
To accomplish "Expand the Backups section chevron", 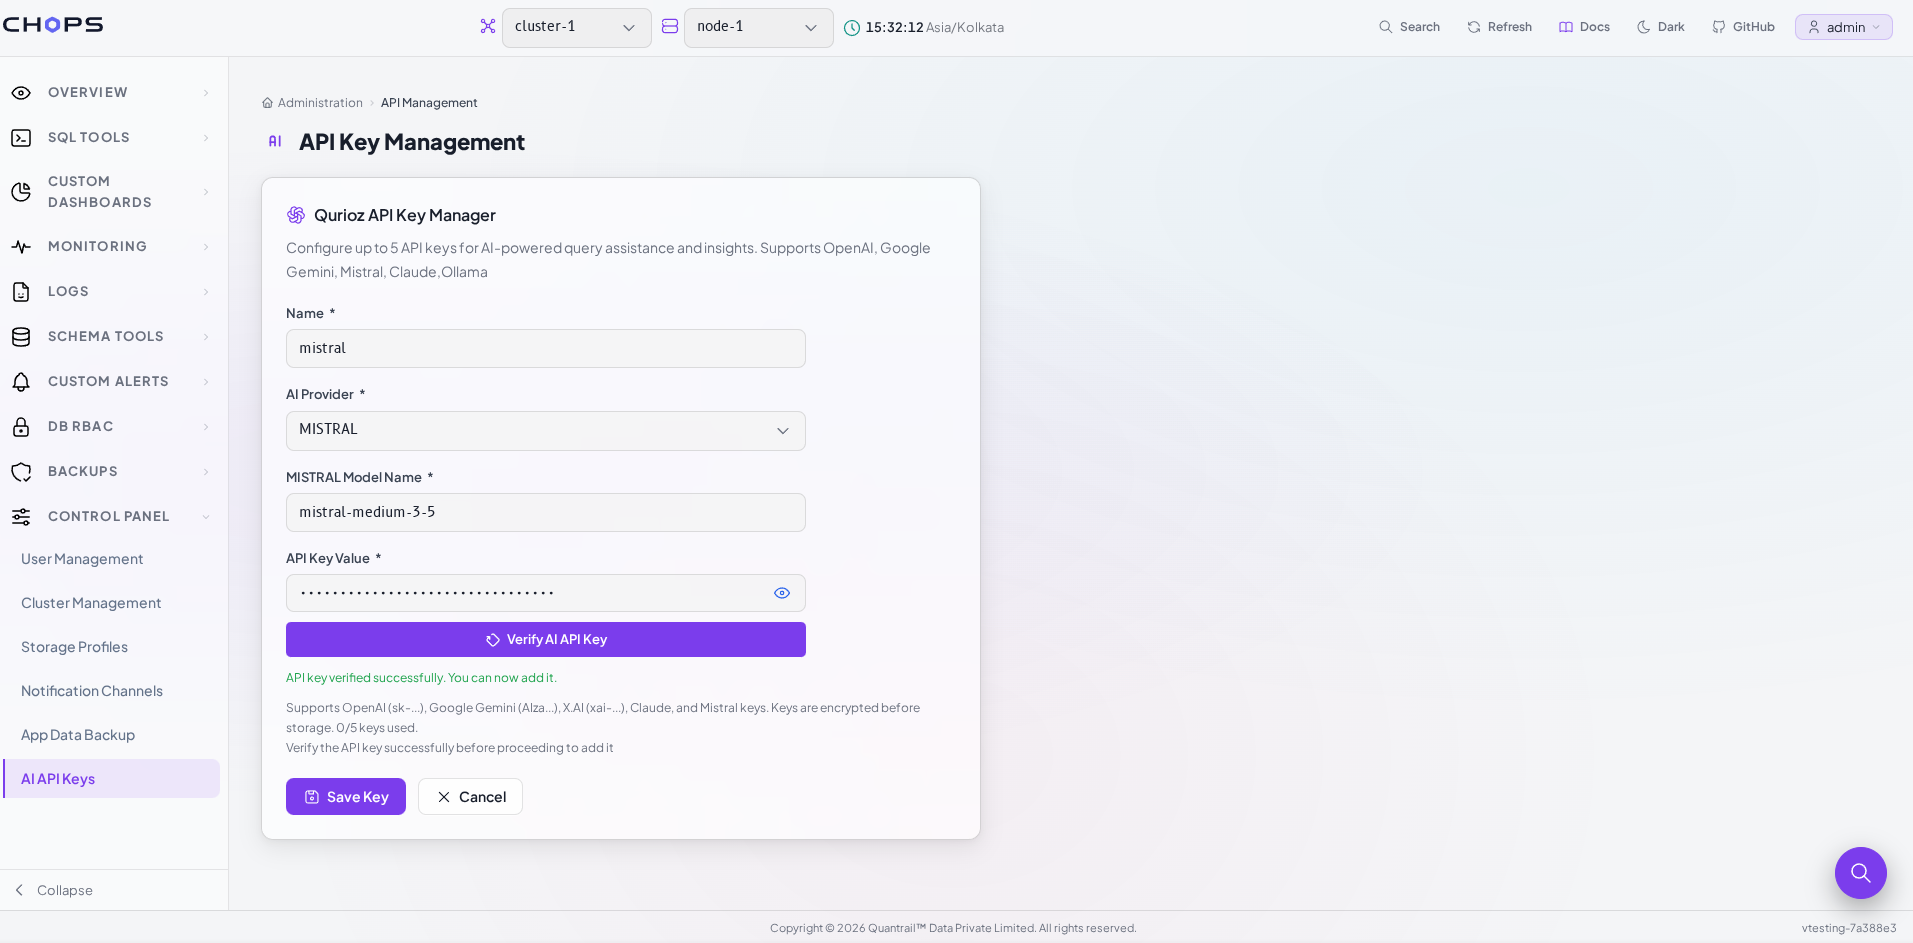I will (206, 472).
